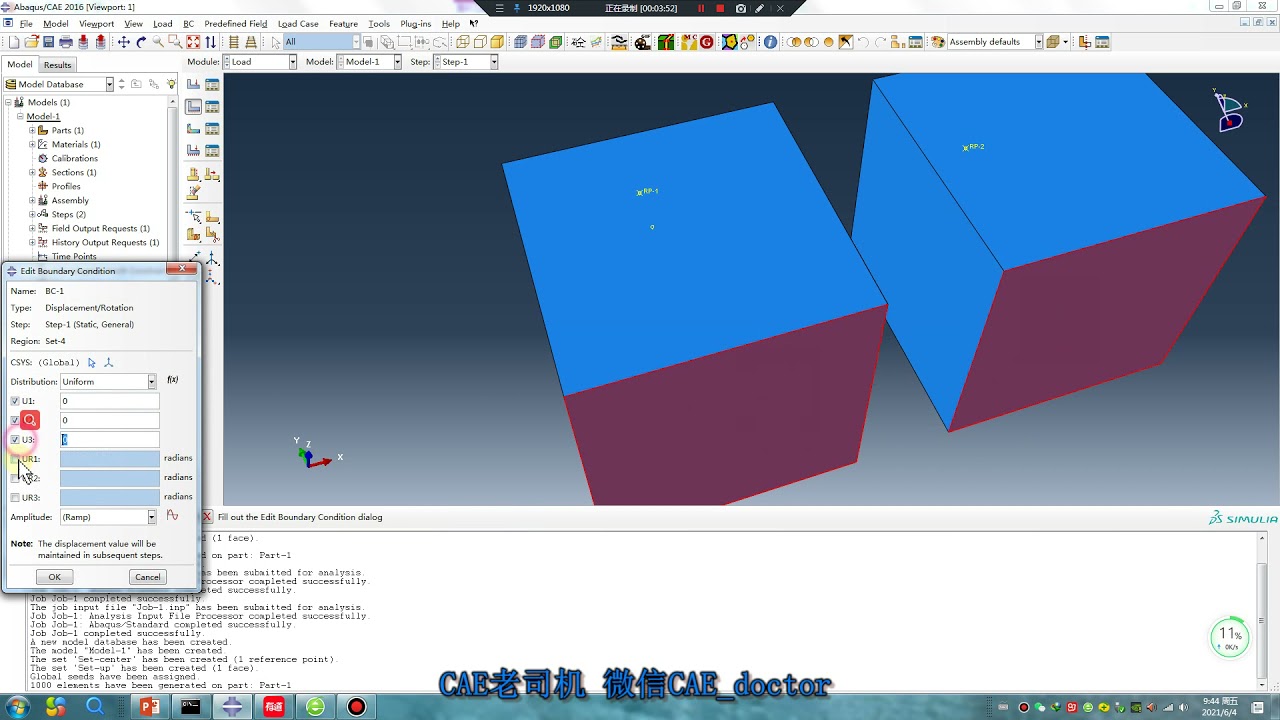The height and width of the screenshot is (720, 1280).
Task: Click the Windows Start button
Action: [x=19, y=707]
